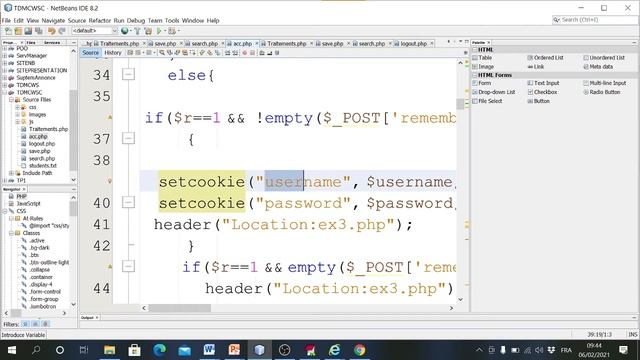Open the Refactor menu
The image size is (640, 360).
pyautogui.click(x=100, y=20)
